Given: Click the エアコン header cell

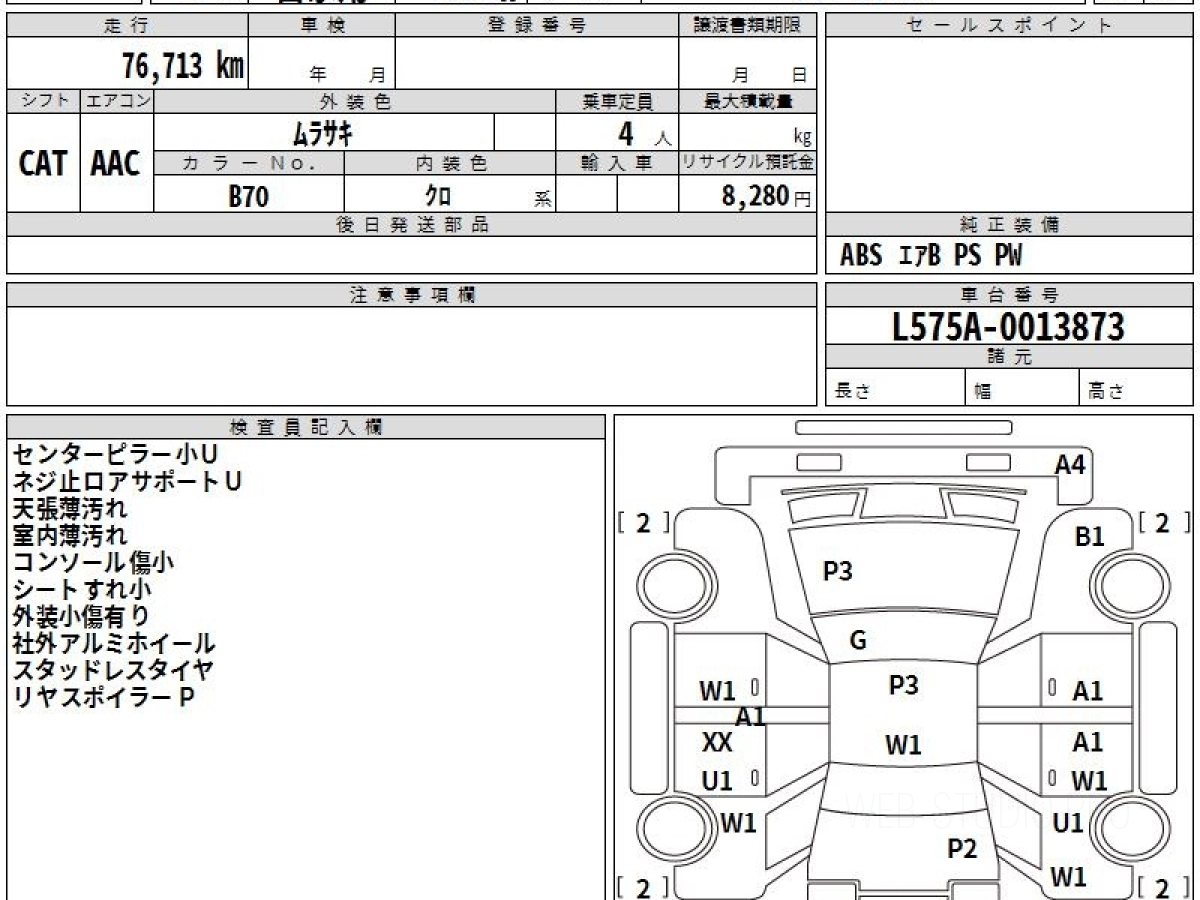Looking at the screenshot, I should point(117,101).
